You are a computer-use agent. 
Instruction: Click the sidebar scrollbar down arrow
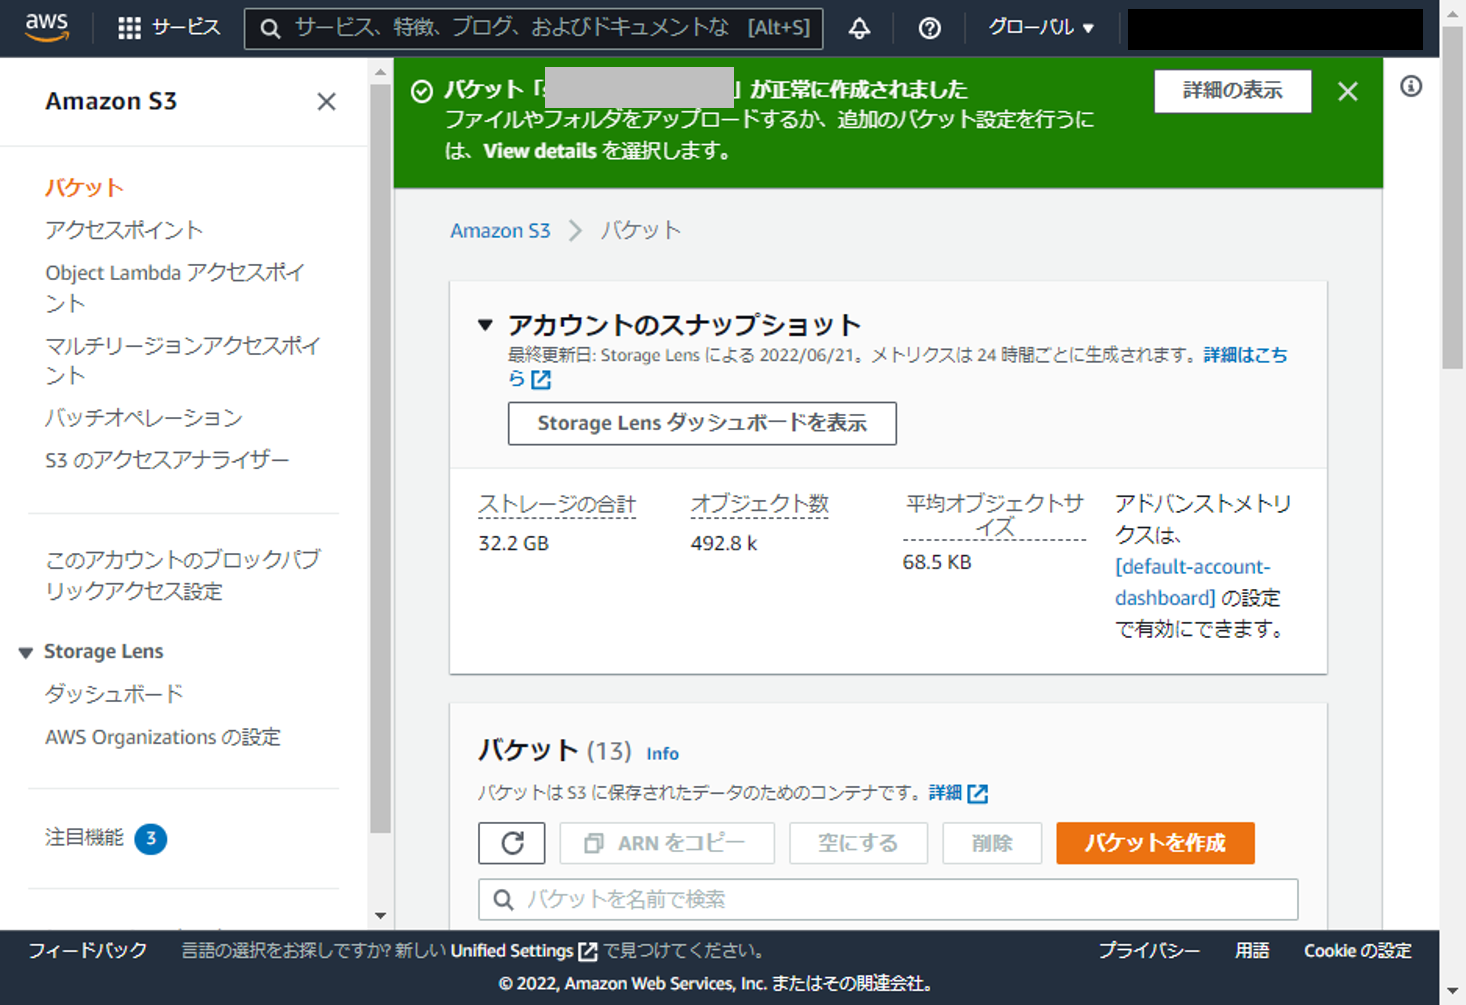click(380, 915)
